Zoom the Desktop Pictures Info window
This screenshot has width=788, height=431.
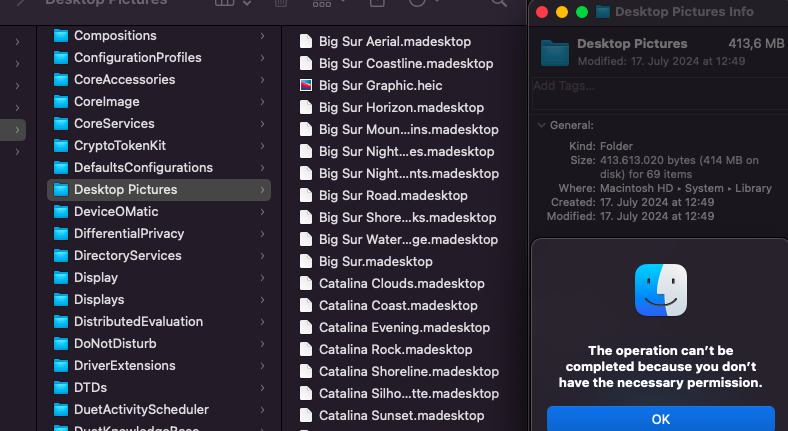(x=582, y=12)
